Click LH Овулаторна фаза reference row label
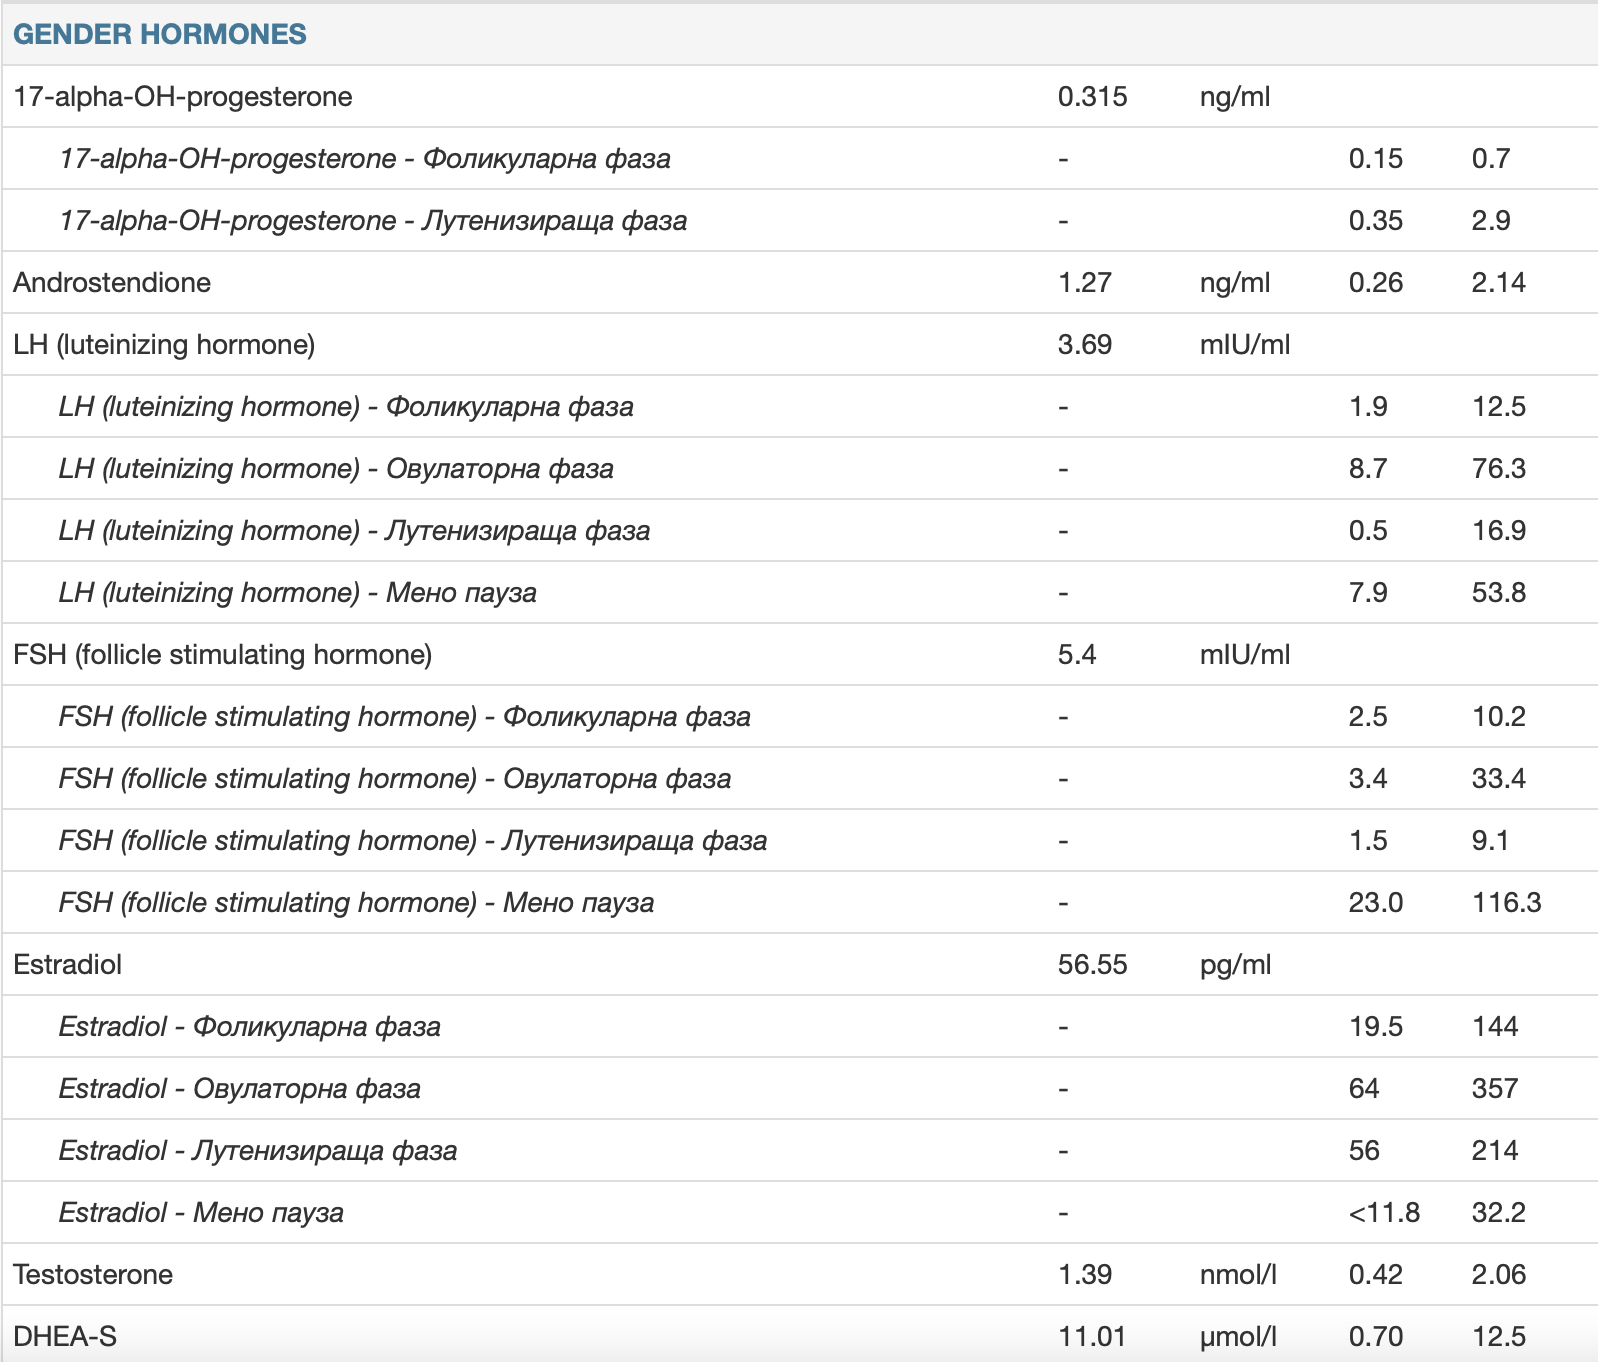Viewport: 1598px width, 1362px height. click(x=336, y=469)
